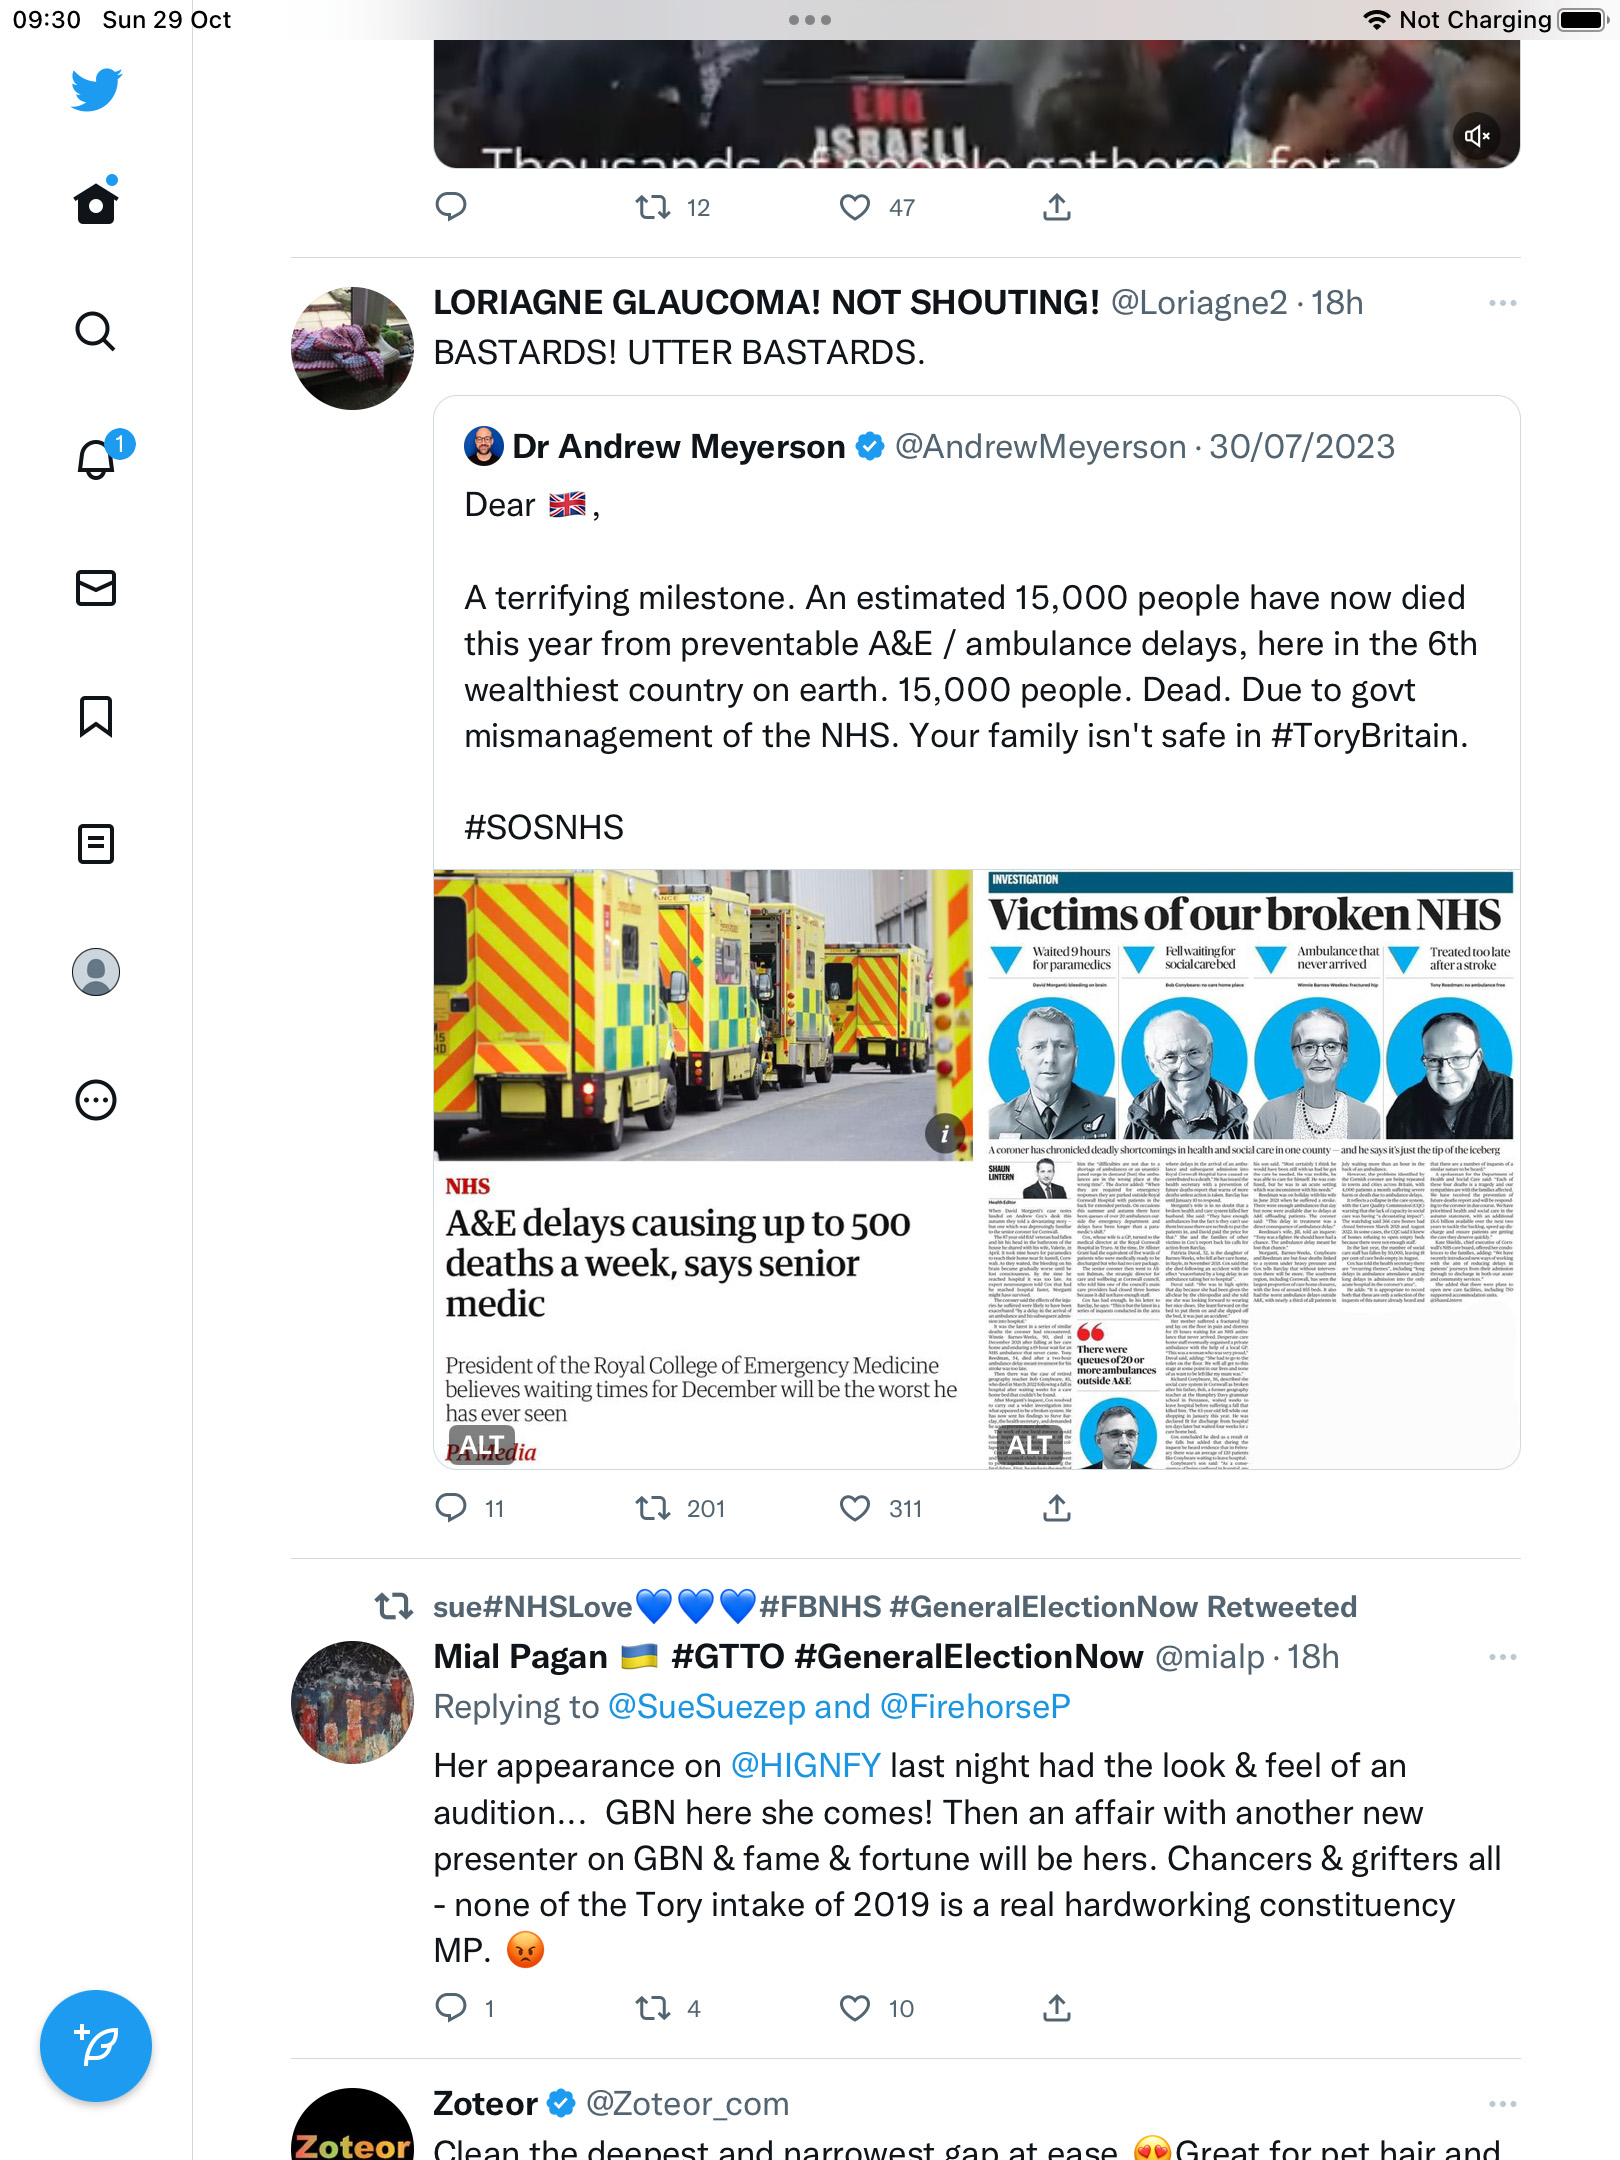Image resolution: width=1620 pixels, height=2160 pixels.
Task: Open the Profile avatar icon
Action: pos(96,972)
